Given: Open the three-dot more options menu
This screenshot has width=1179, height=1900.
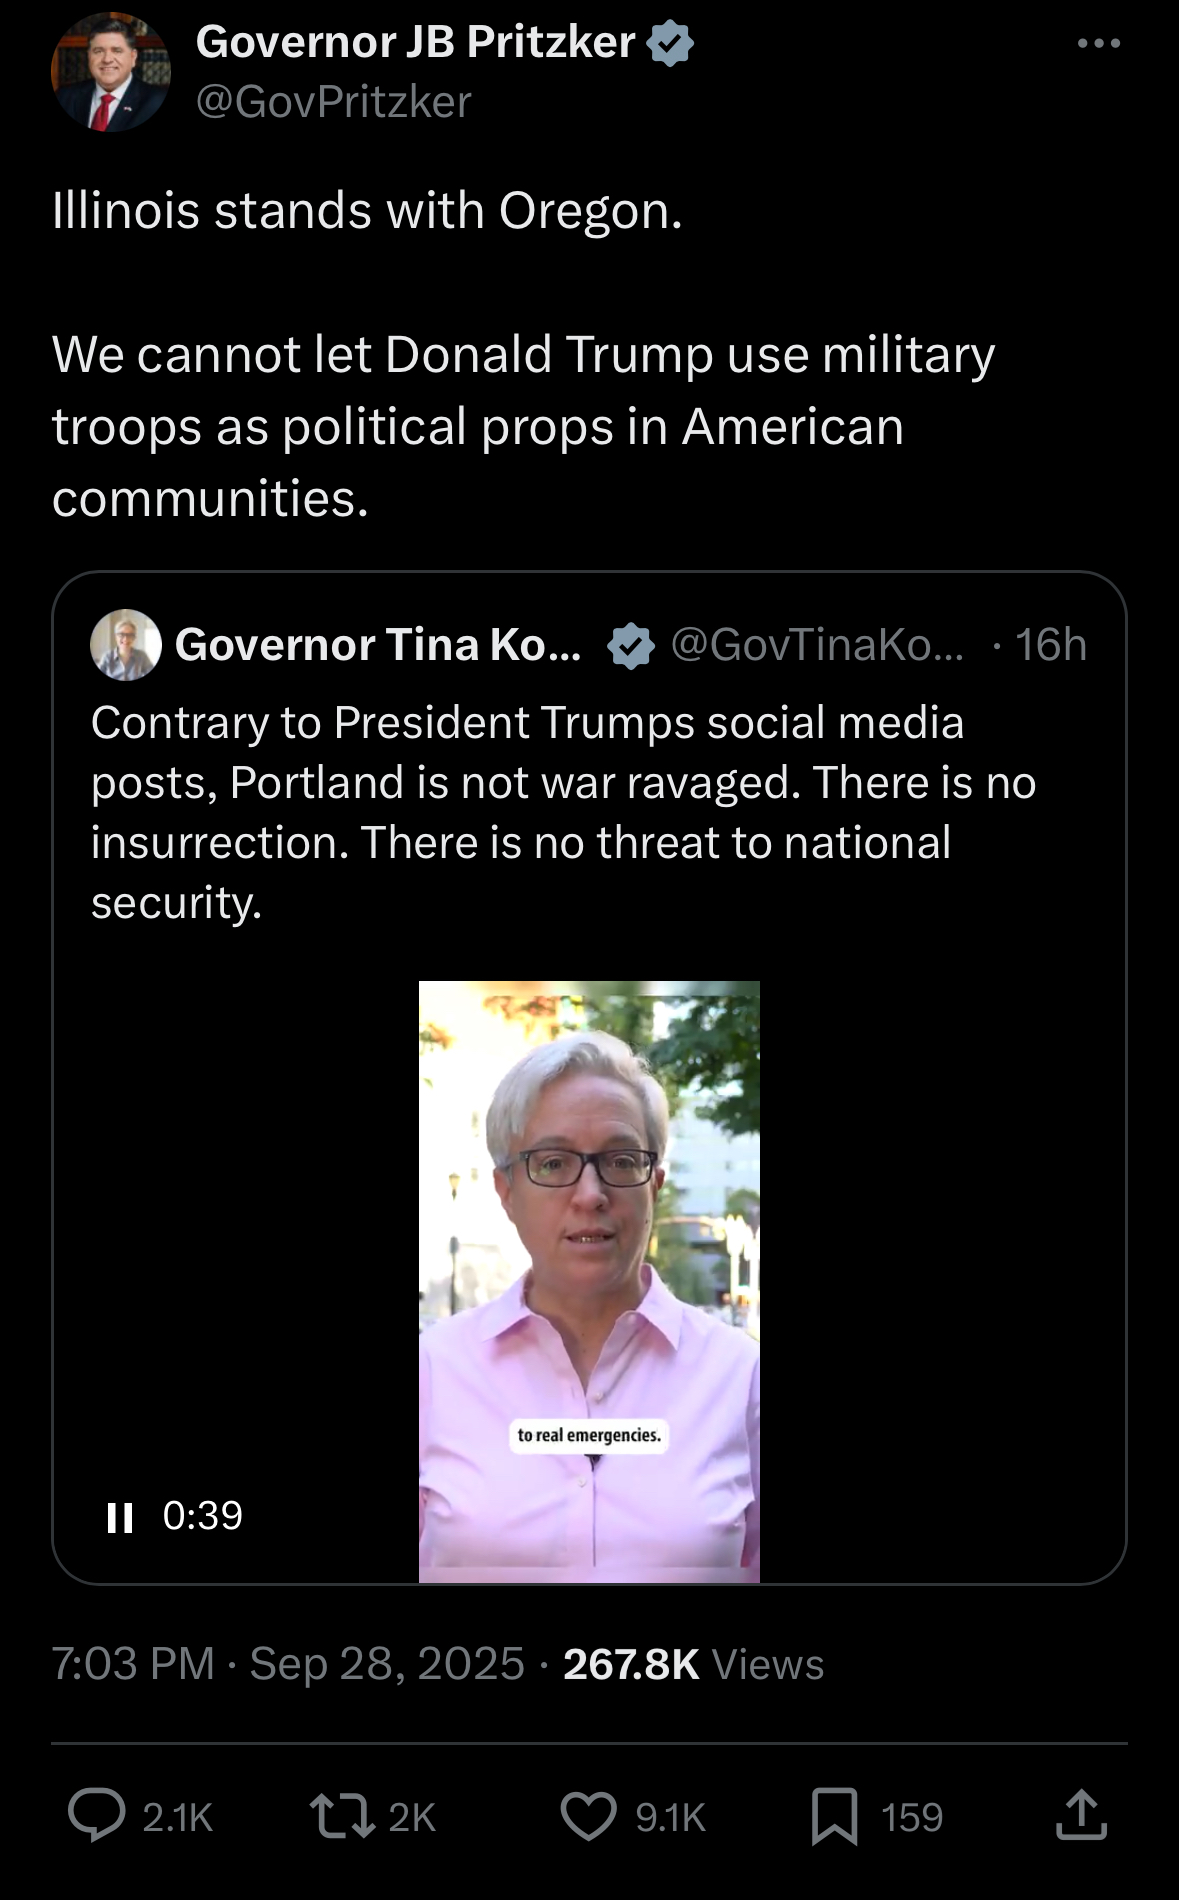Looking at the screenshot, I should tap(1099, 43).
